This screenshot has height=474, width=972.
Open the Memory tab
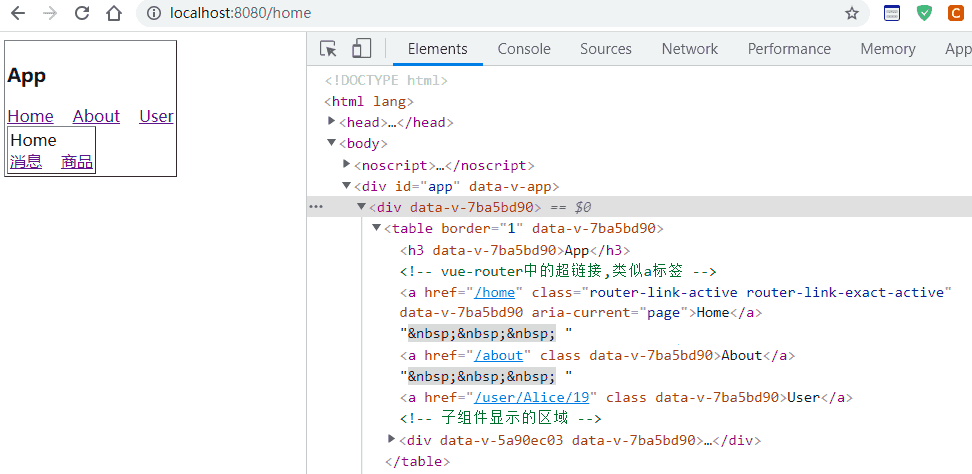pyautogui.click(x=888, y=49)
